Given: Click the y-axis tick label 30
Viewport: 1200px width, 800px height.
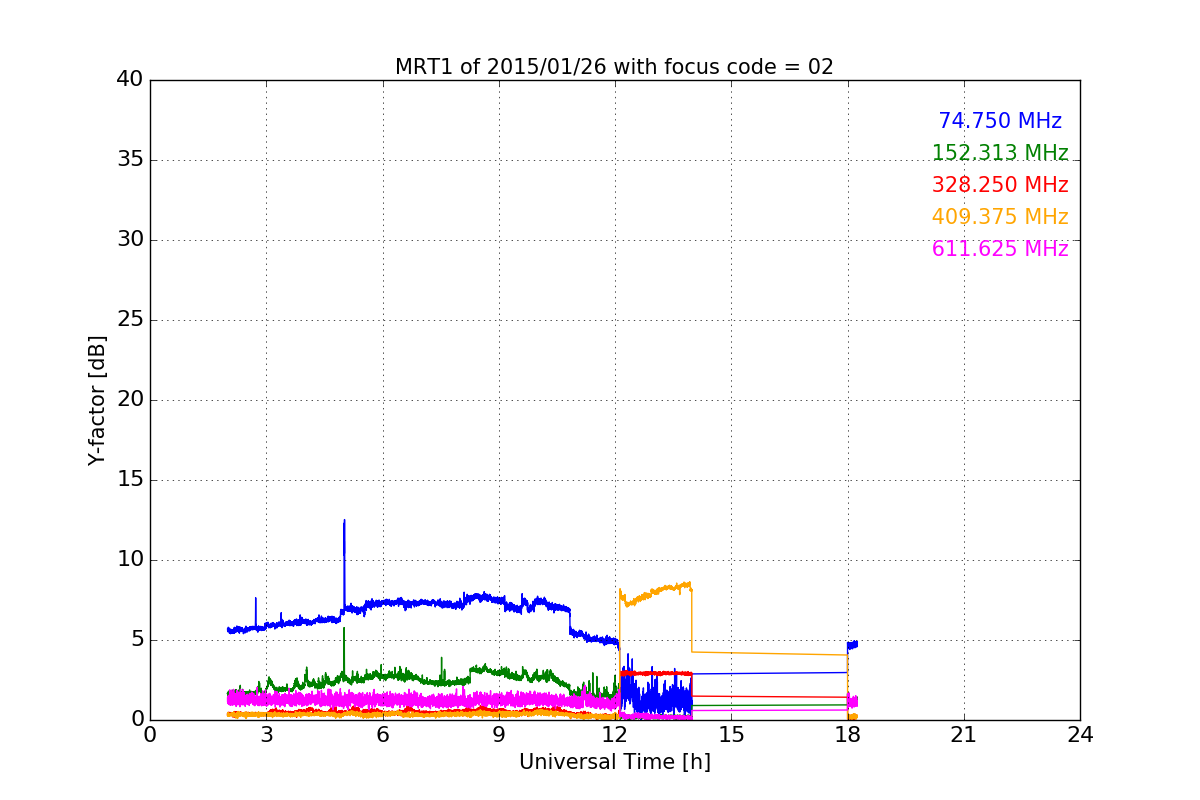Looking at the screenshot, I should coord(130,240).
